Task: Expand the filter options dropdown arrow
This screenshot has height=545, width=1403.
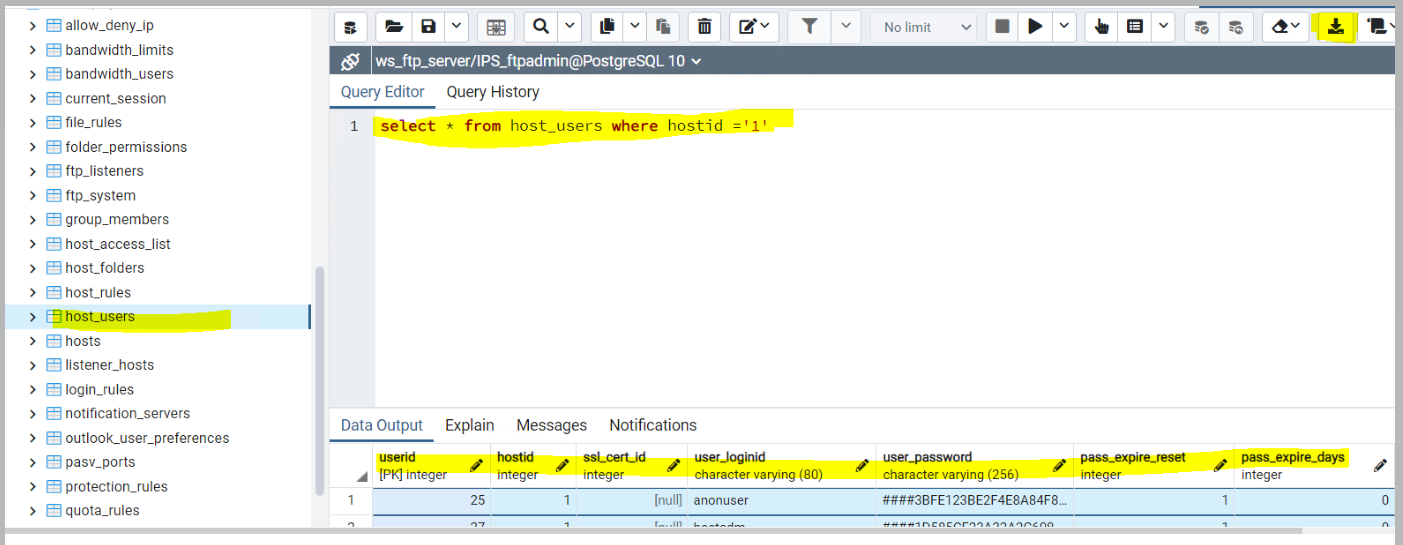Action: (846, 27)
